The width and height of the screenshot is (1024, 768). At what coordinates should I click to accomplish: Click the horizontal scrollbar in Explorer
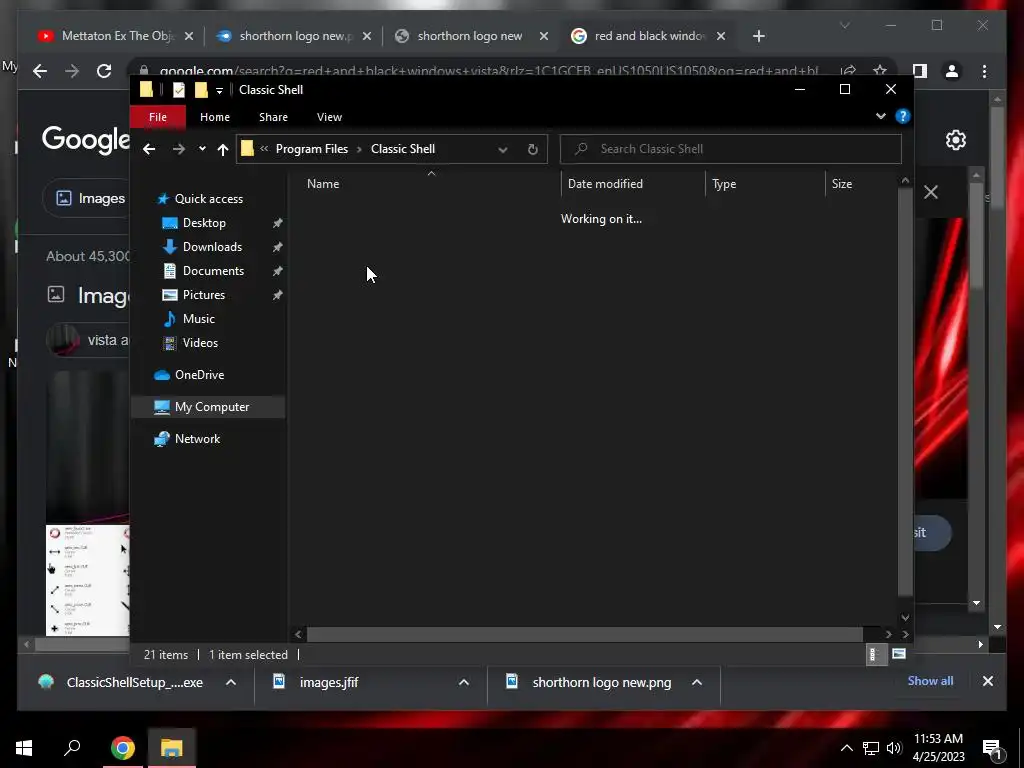tap(584, 634)
